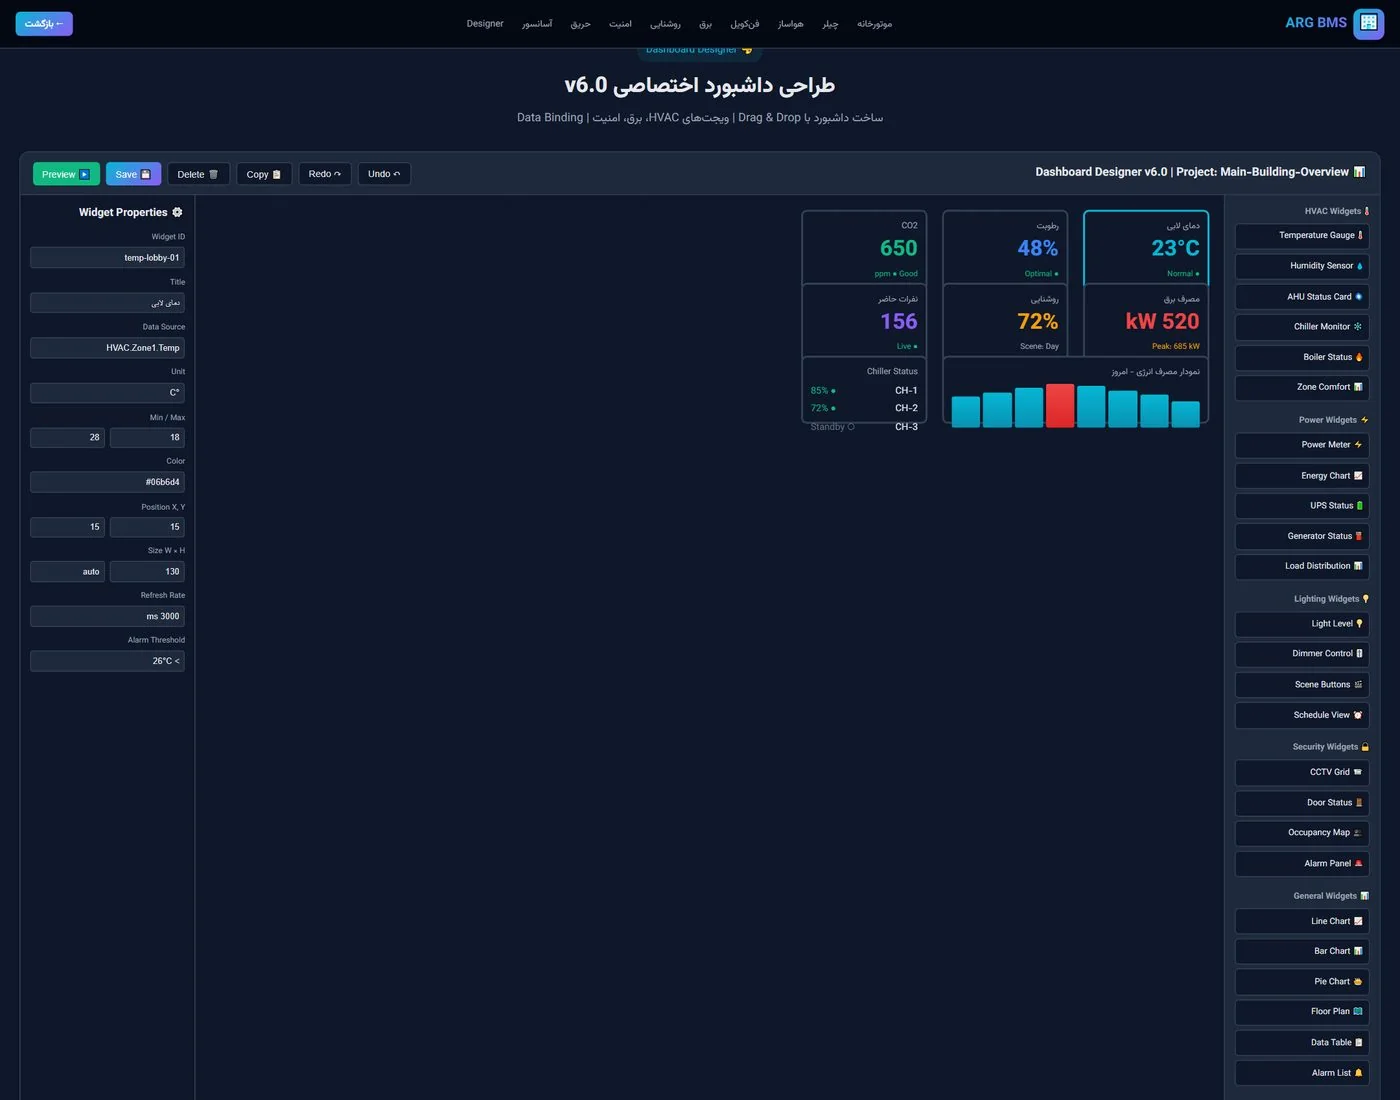This screenshot has width=1400, height=1100.
Task: Add the UPS Status widget
Action: click(x=1302, y=506)
